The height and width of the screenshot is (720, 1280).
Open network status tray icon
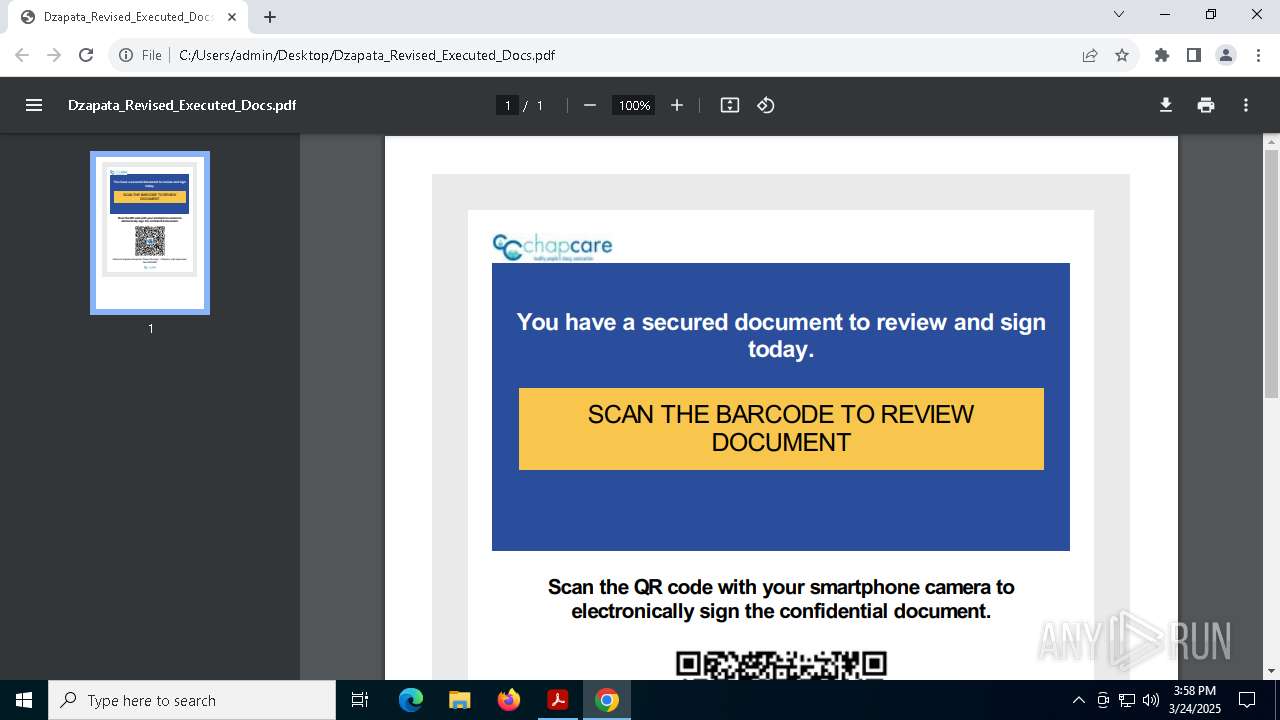[x=1127, y=700]
